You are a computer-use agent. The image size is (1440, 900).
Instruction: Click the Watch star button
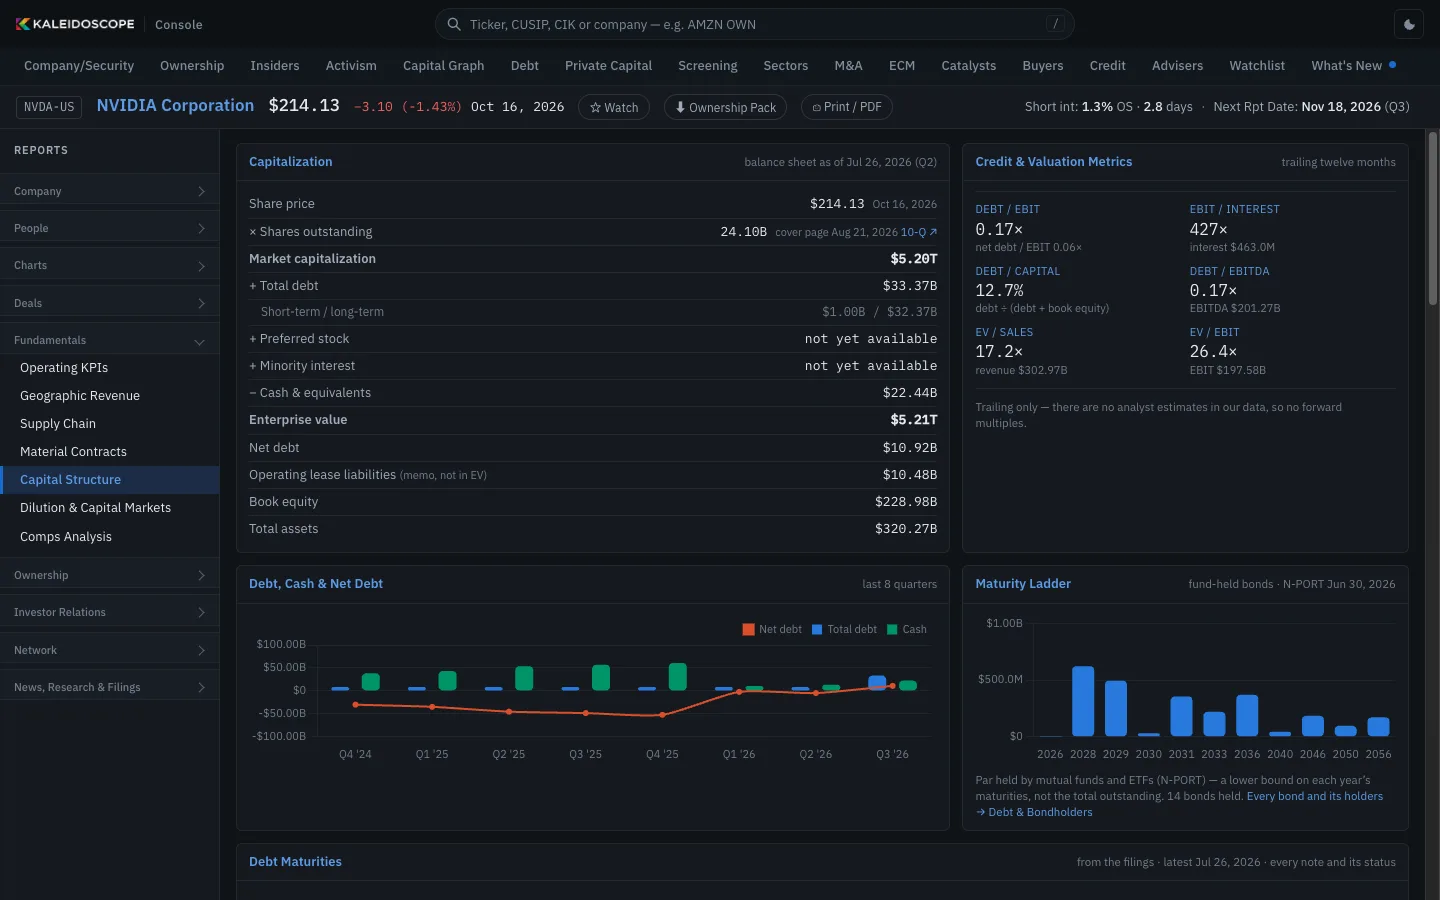pyautogui.click(x=614, y=107)
